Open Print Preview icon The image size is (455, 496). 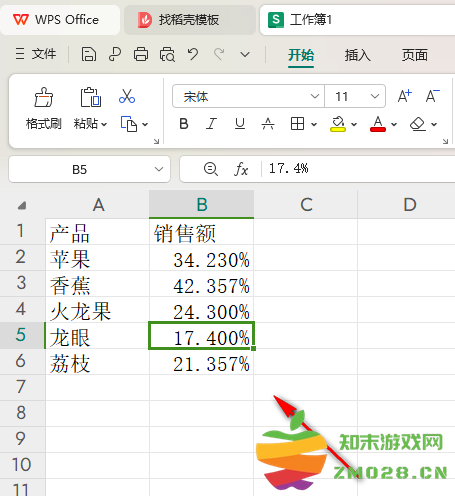click(x=167, y=54)
